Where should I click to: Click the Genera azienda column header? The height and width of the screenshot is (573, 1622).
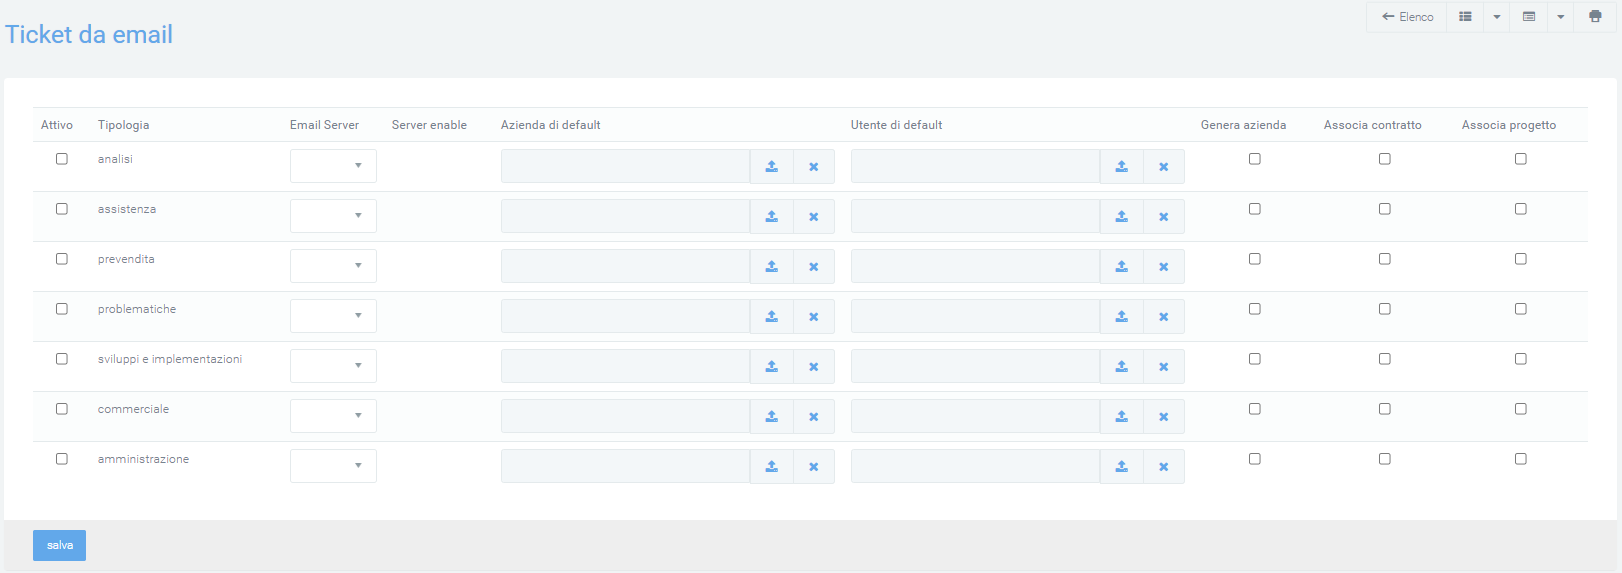click(x=1243, y=125)
